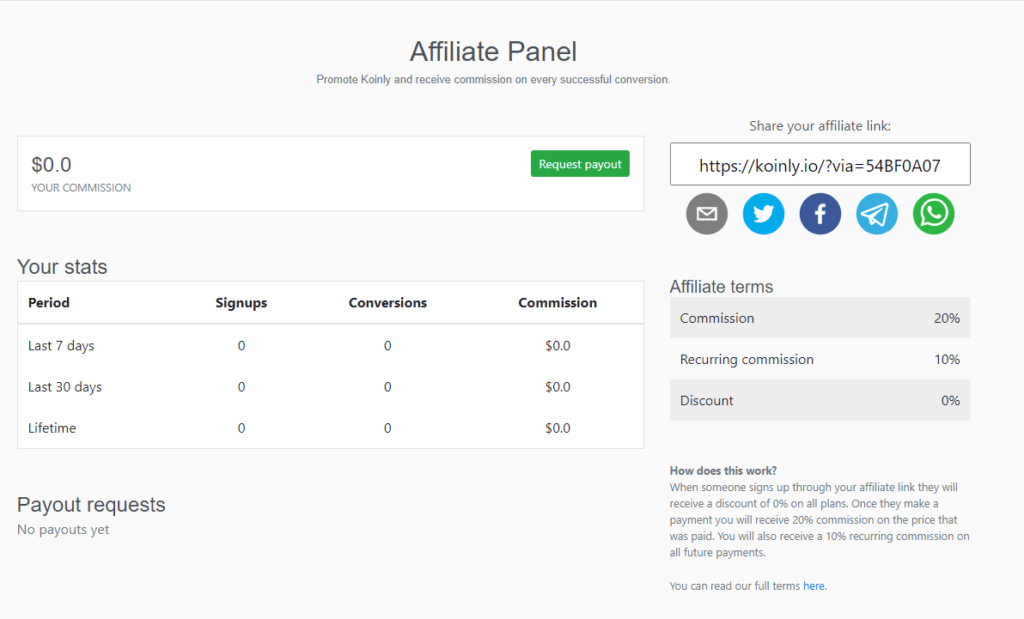
Task: Click the 'Affiliate terms' heading
Action: pos(722,287)
